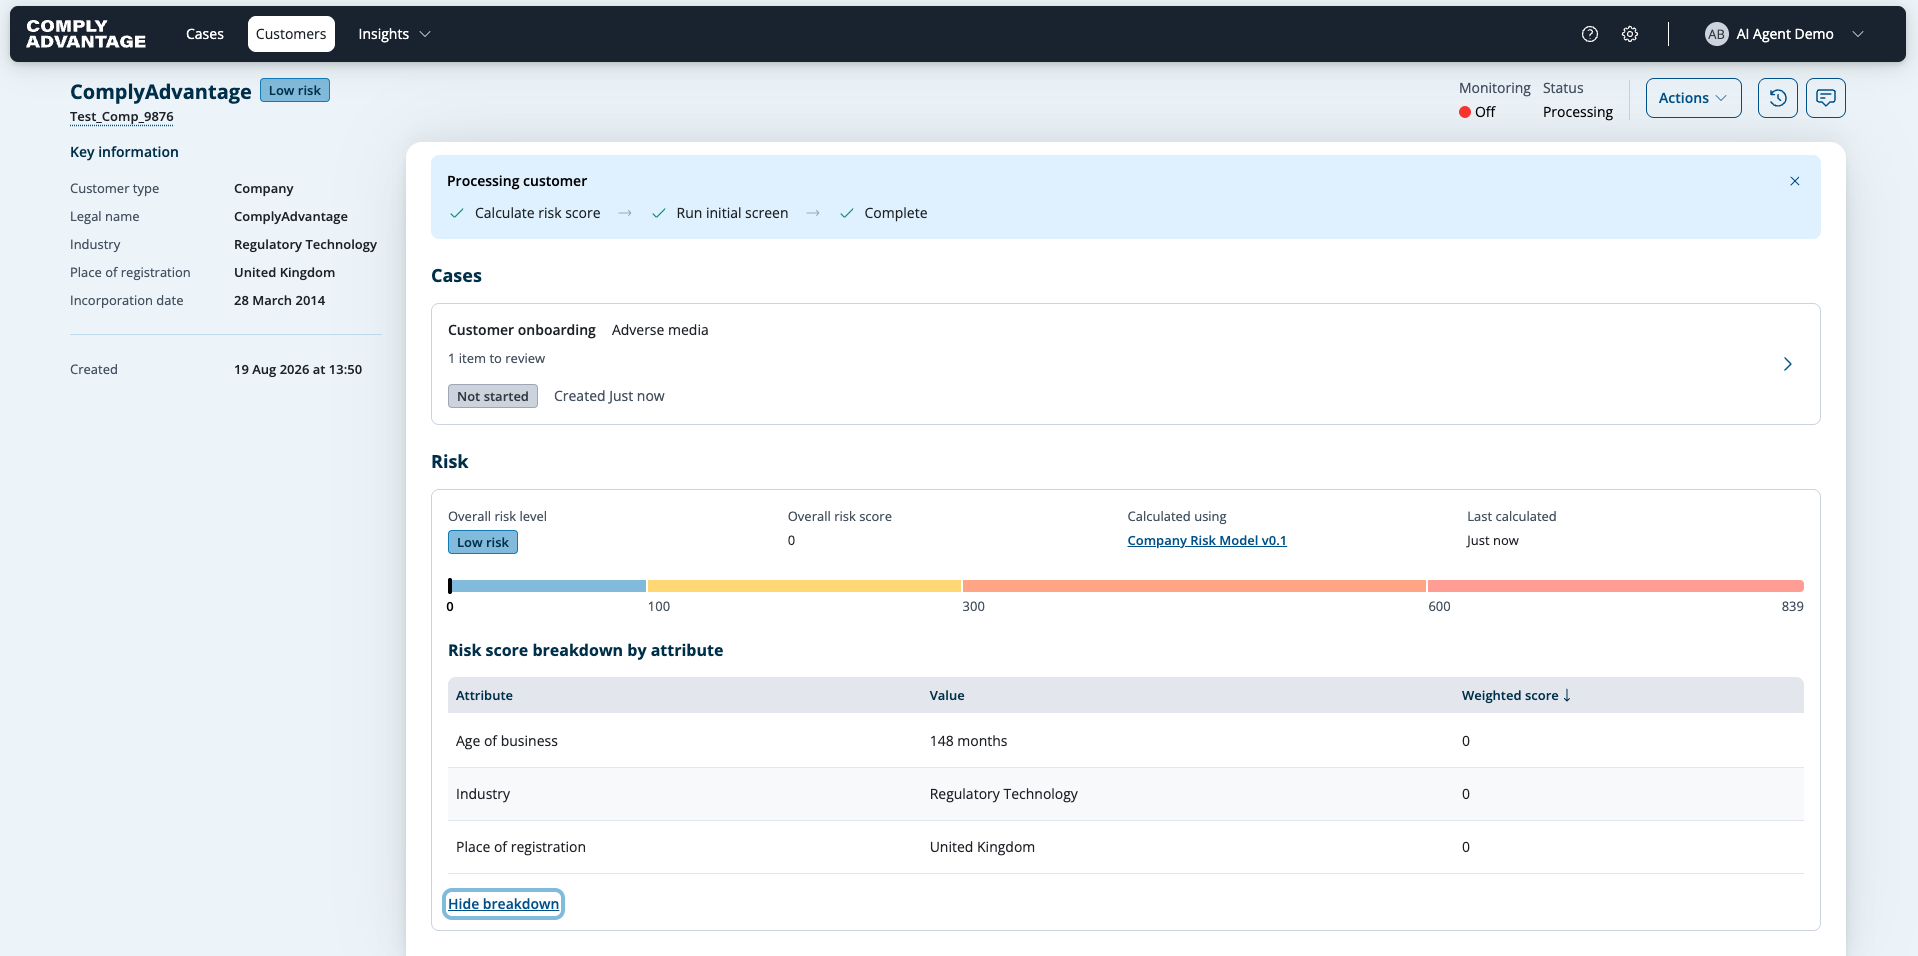Close the Processing customer banner
The width and height of the screenshot is (1918, 956).
[1795, 181]
